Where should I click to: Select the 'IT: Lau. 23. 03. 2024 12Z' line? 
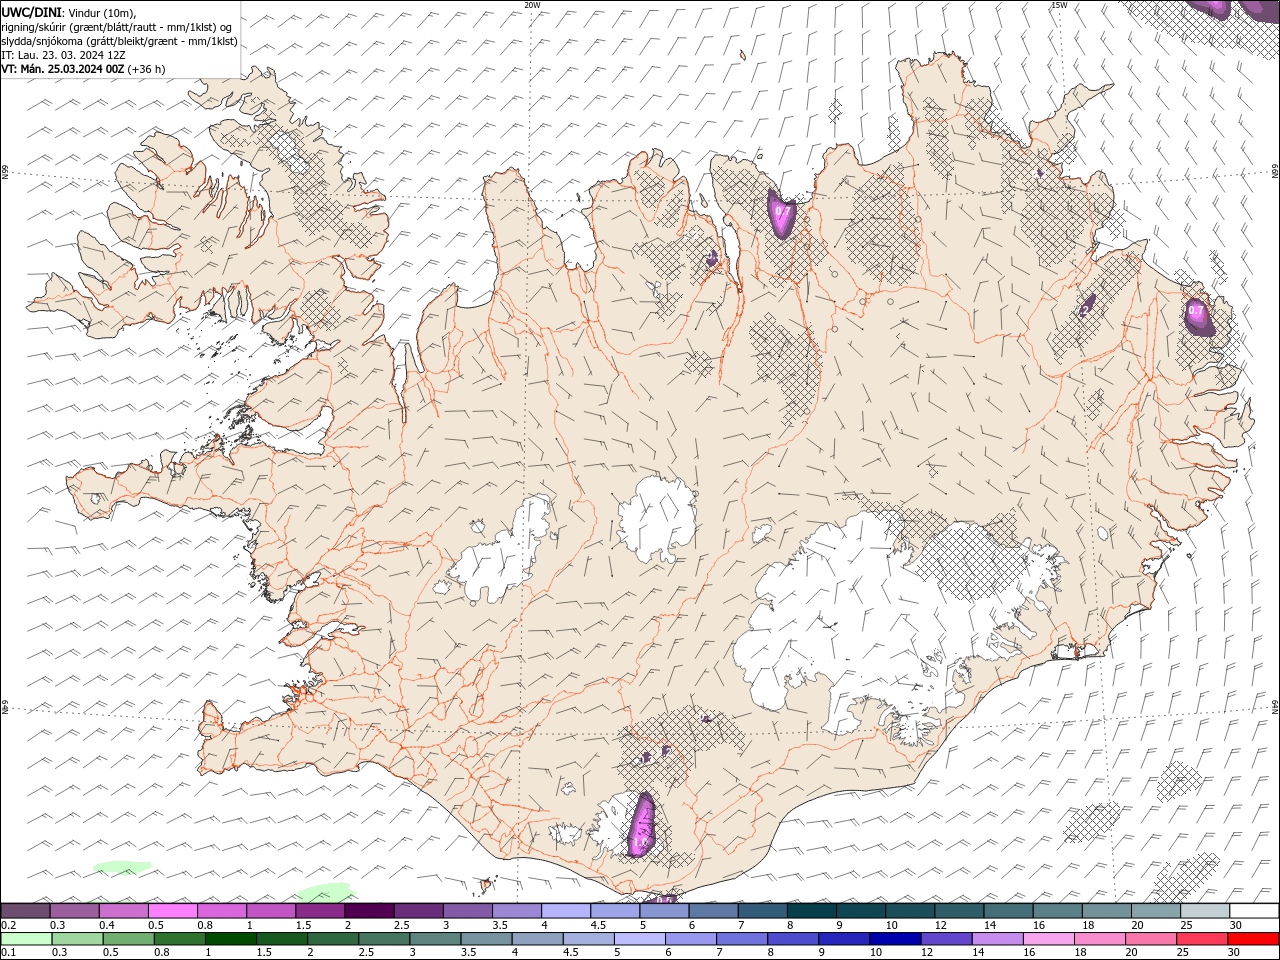pyautogui.click(x=61, y=55)
